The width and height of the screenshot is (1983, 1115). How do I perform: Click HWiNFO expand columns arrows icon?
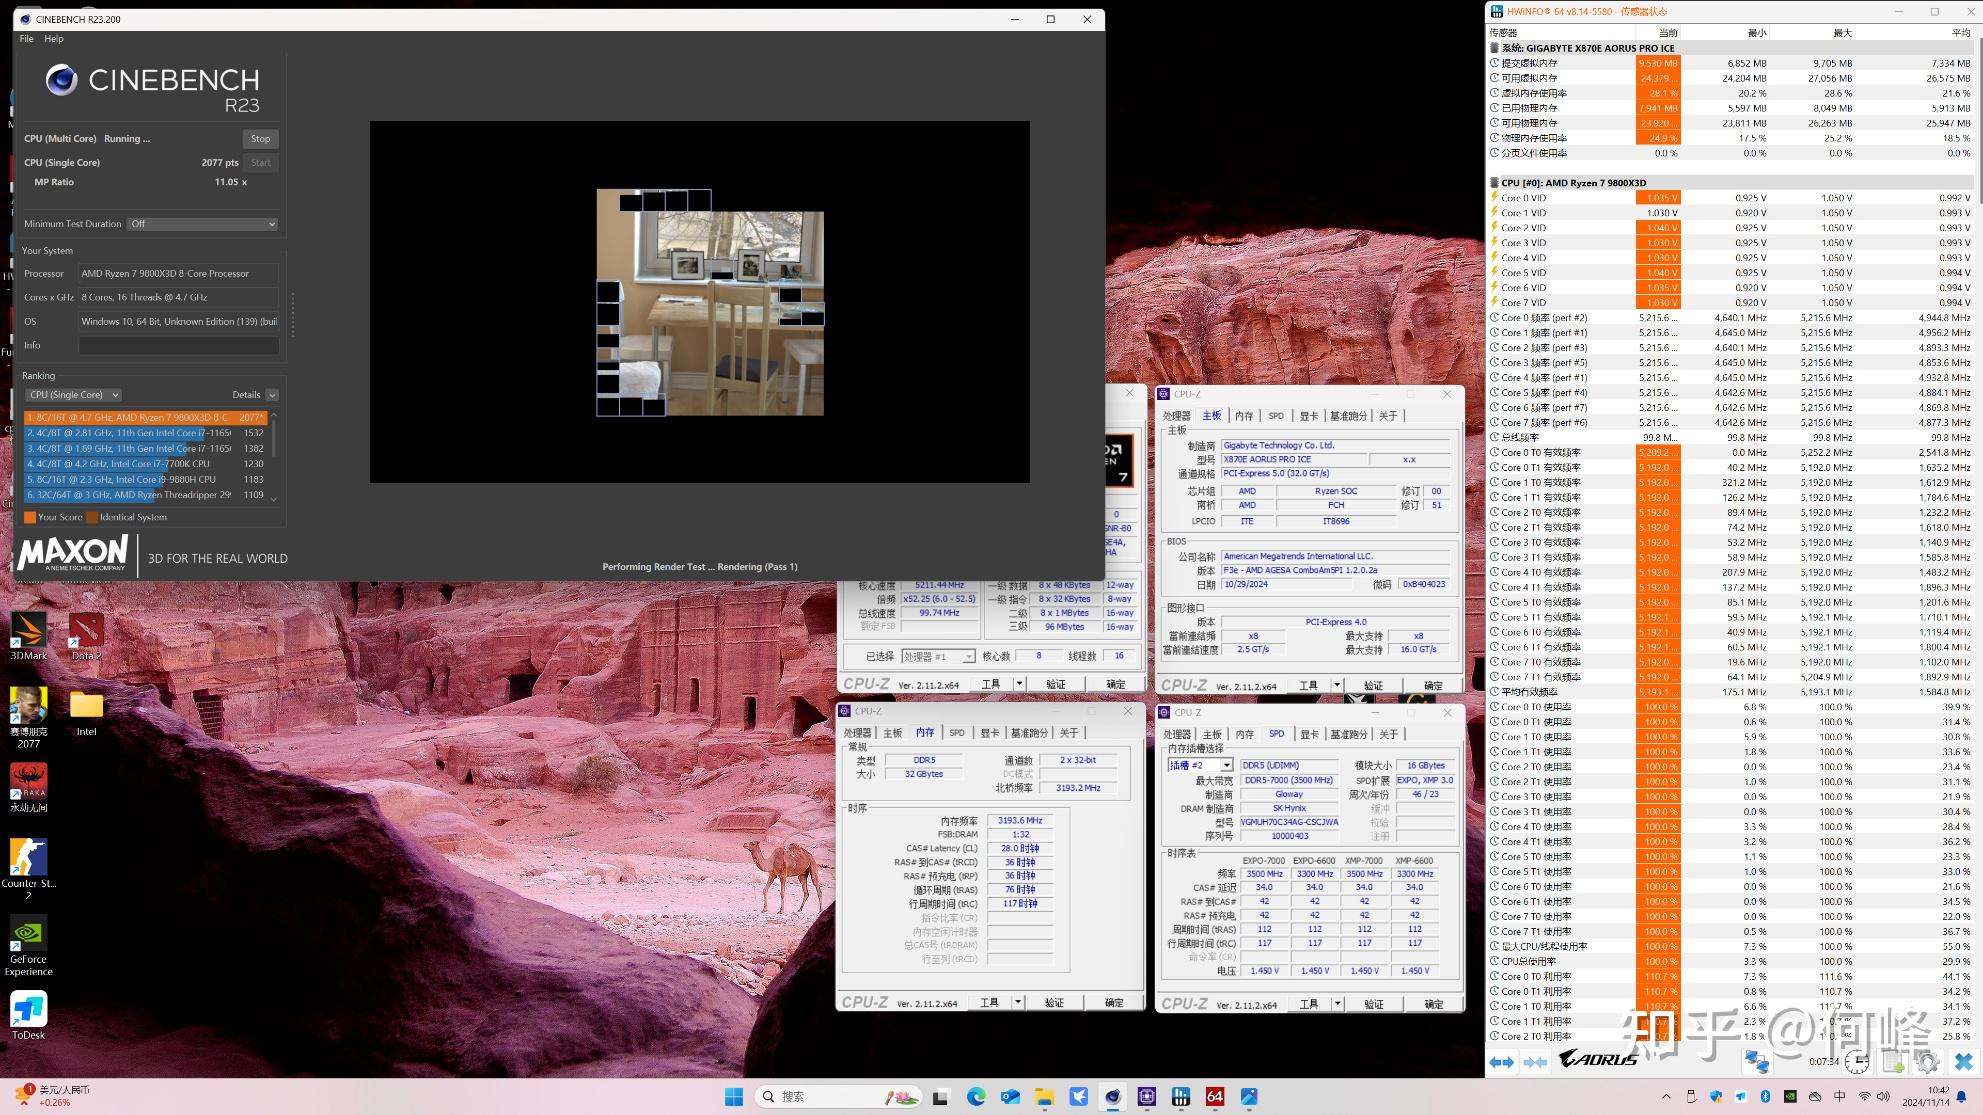click(1501, 1062)
